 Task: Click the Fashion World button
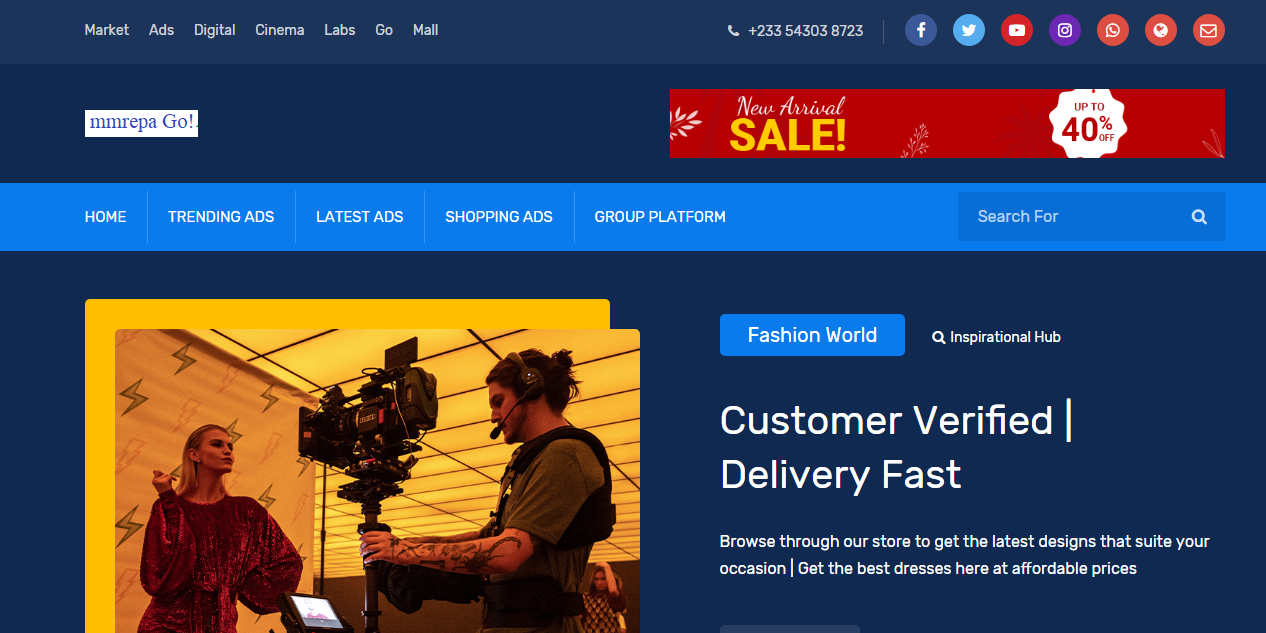pyautogui.click(x=812, y=335)
